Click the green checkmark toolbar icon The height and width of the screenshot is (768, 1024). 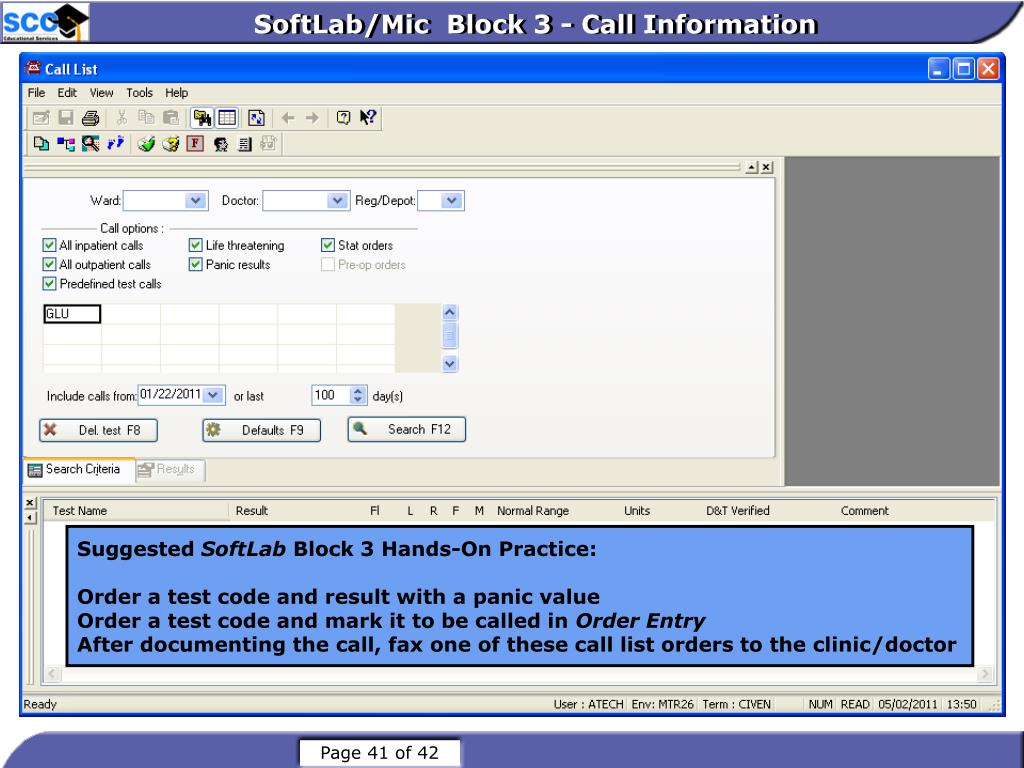(x=146, y=144)
